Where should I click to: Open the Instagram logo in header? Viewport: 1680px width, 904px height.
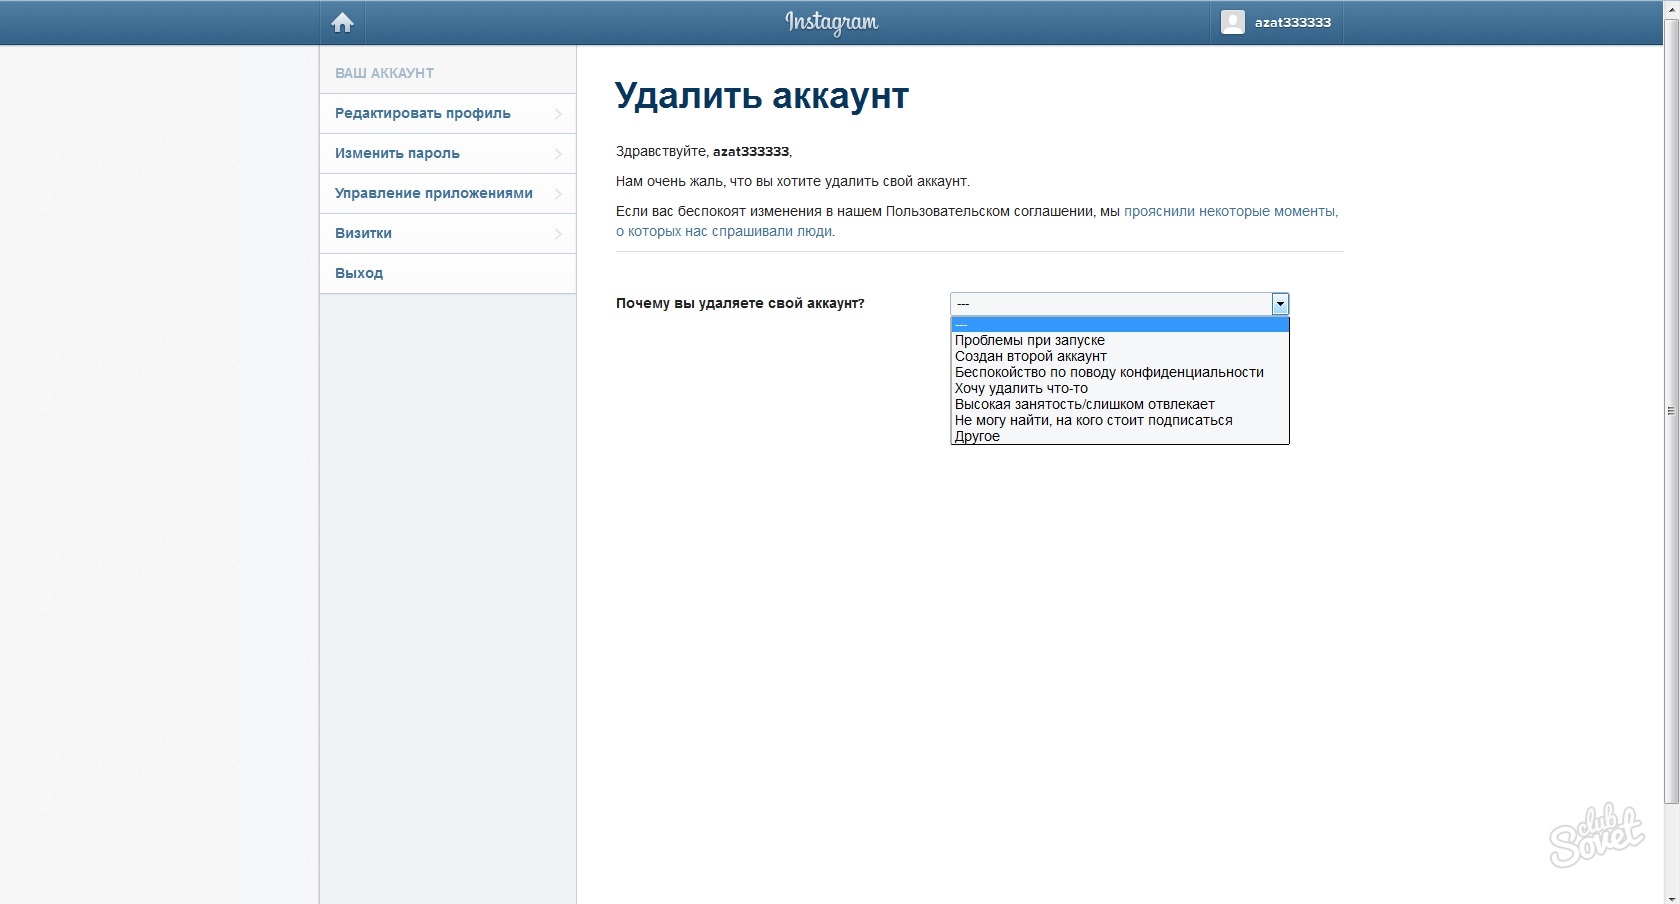coord(831,22)
